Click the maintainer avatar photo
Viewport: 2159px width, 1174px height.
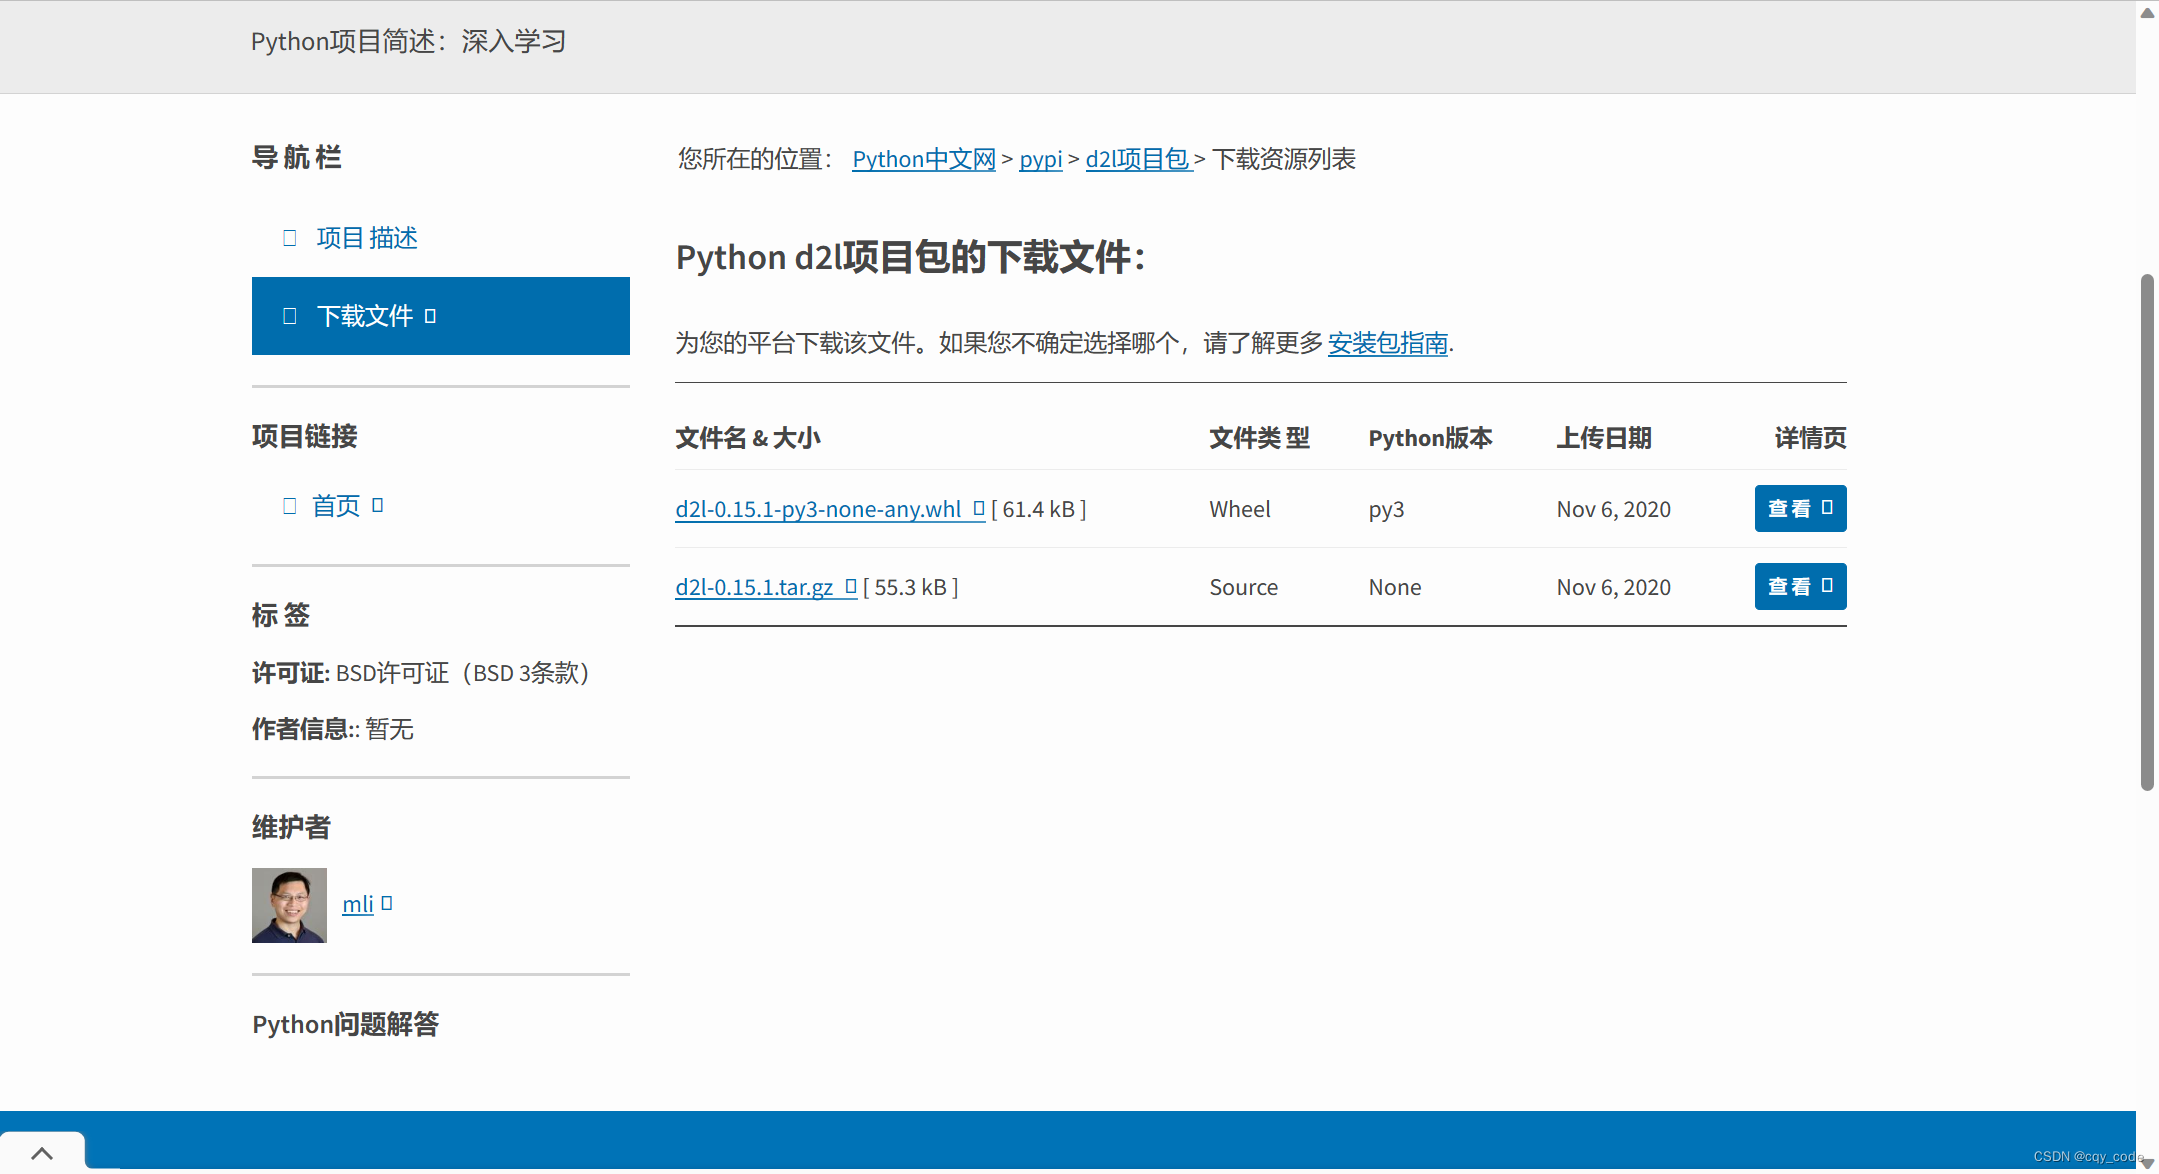point(289,905)
